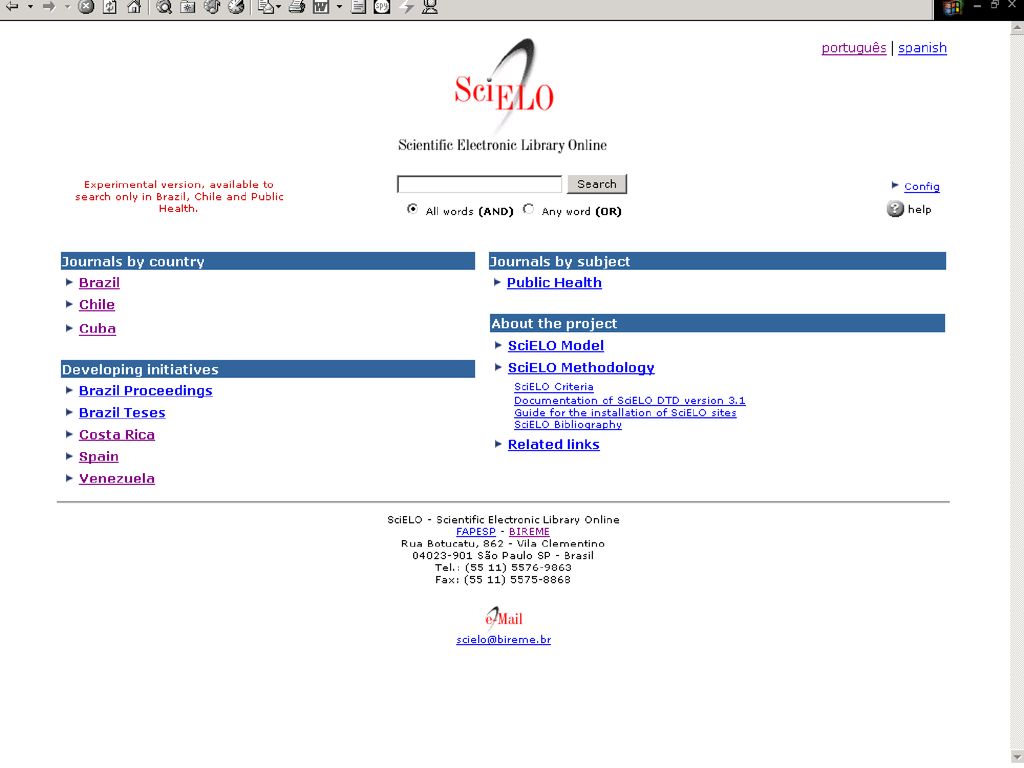
Task: Click the arrow bullet beside Related links
Action: click(498, 444)
